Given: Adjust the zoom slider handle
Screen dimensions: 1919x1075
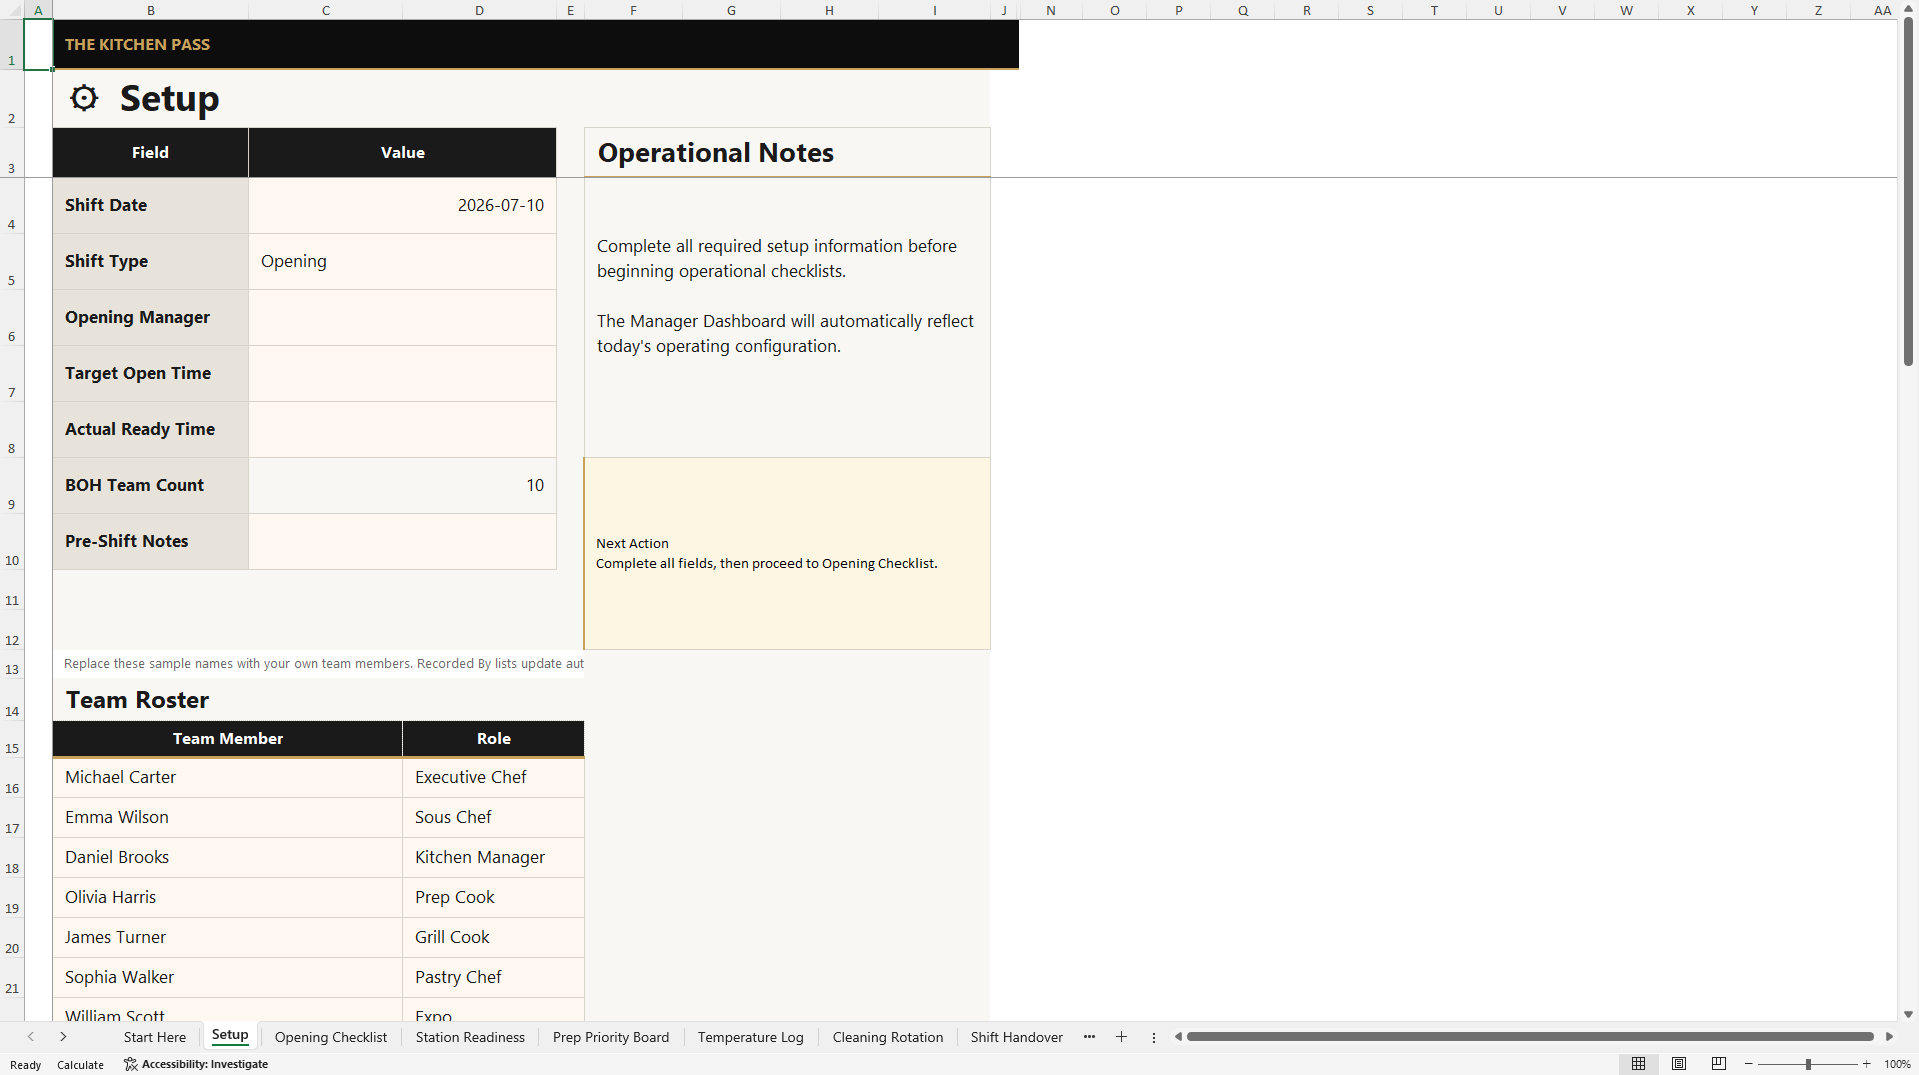Looking at the screenshot, I should (x=1808, y=1064).
